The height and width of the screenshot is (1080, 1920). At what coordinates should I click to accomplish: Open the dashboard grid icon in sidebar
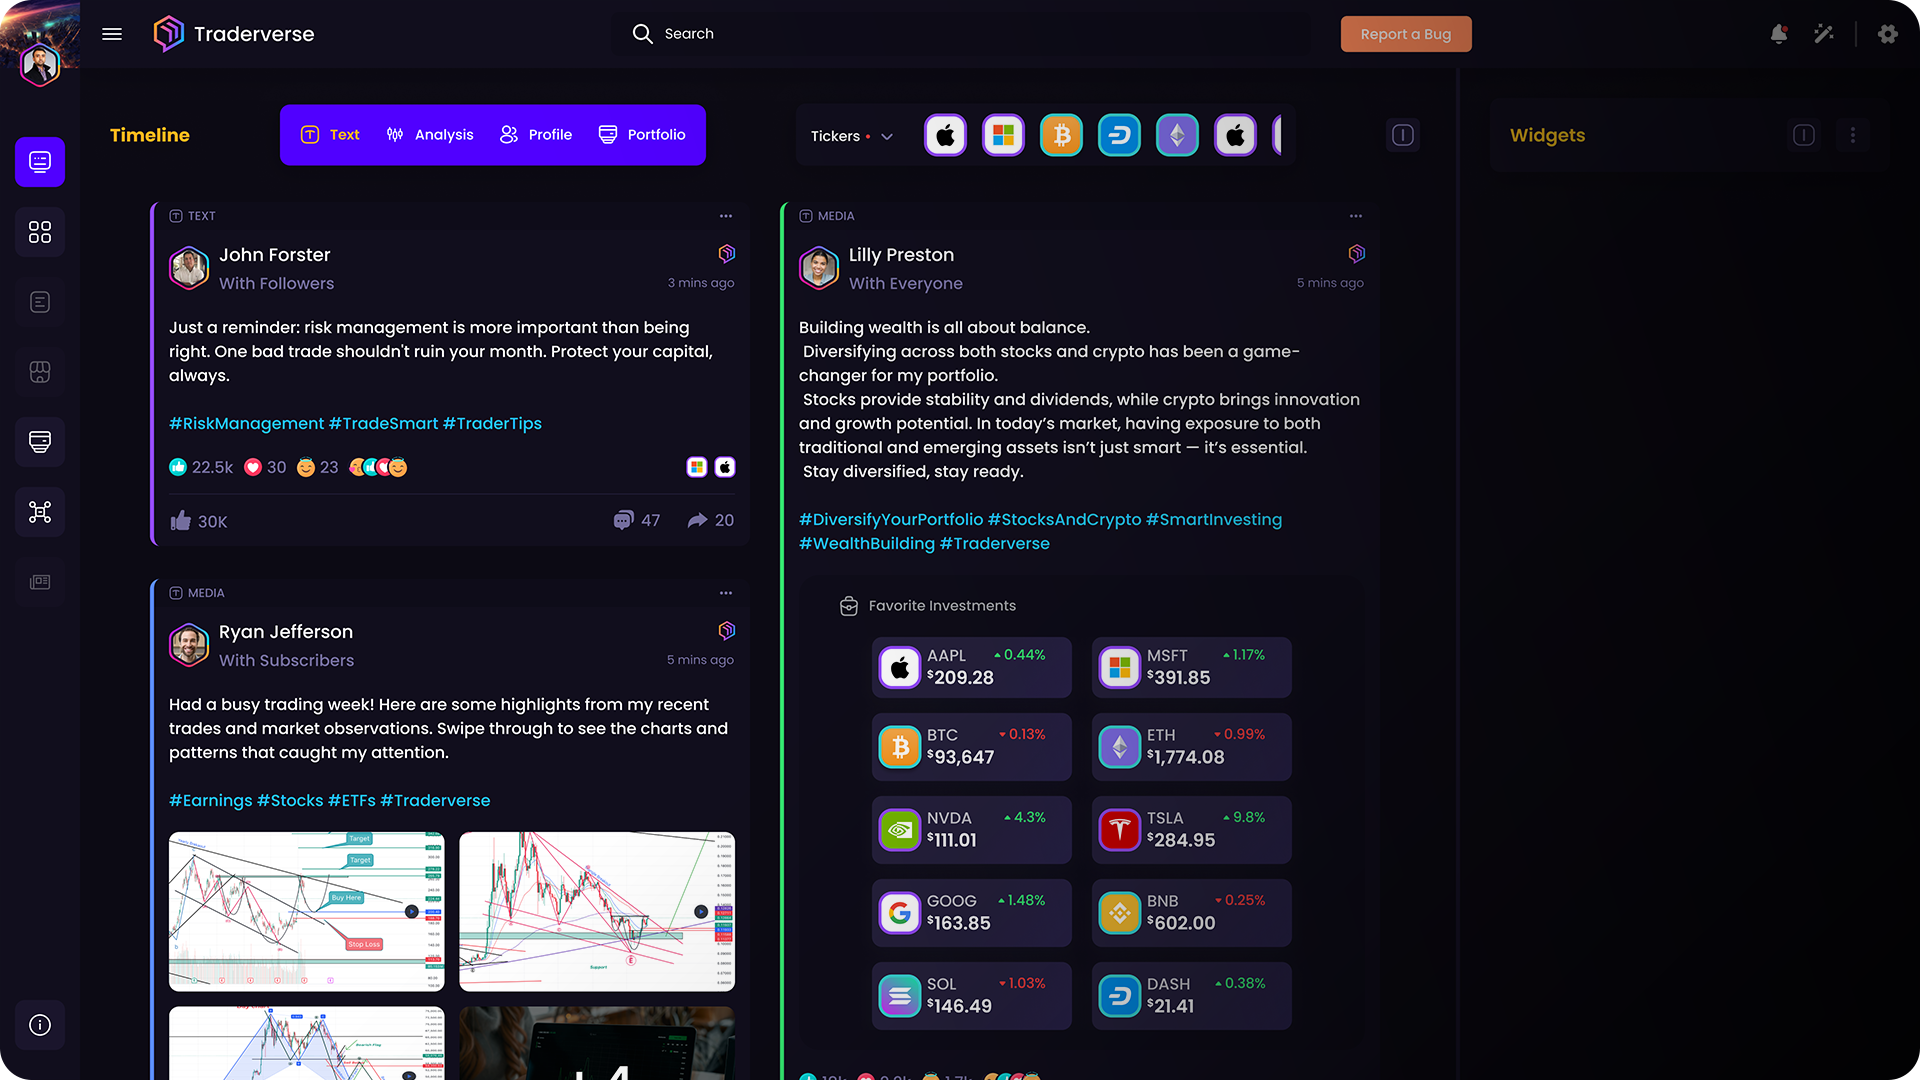tap(40, 232)
